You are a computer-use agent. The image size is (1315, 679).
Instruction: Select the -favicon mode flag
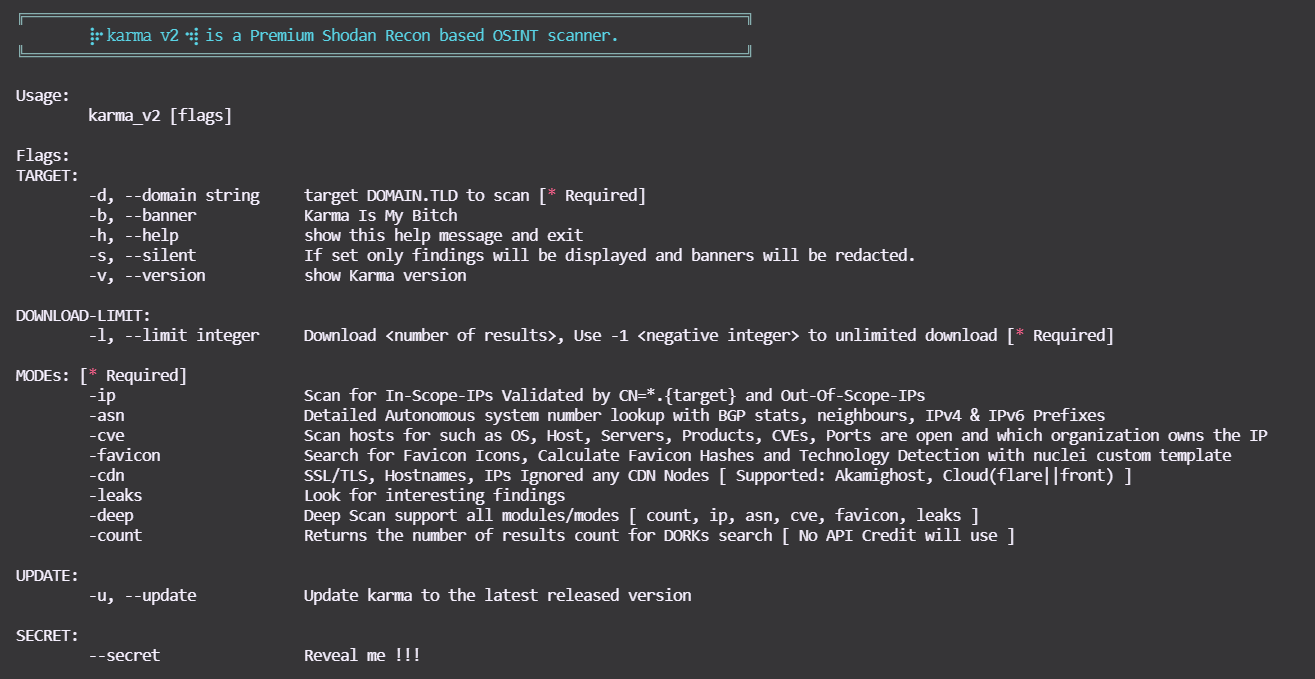pos(124,456)
